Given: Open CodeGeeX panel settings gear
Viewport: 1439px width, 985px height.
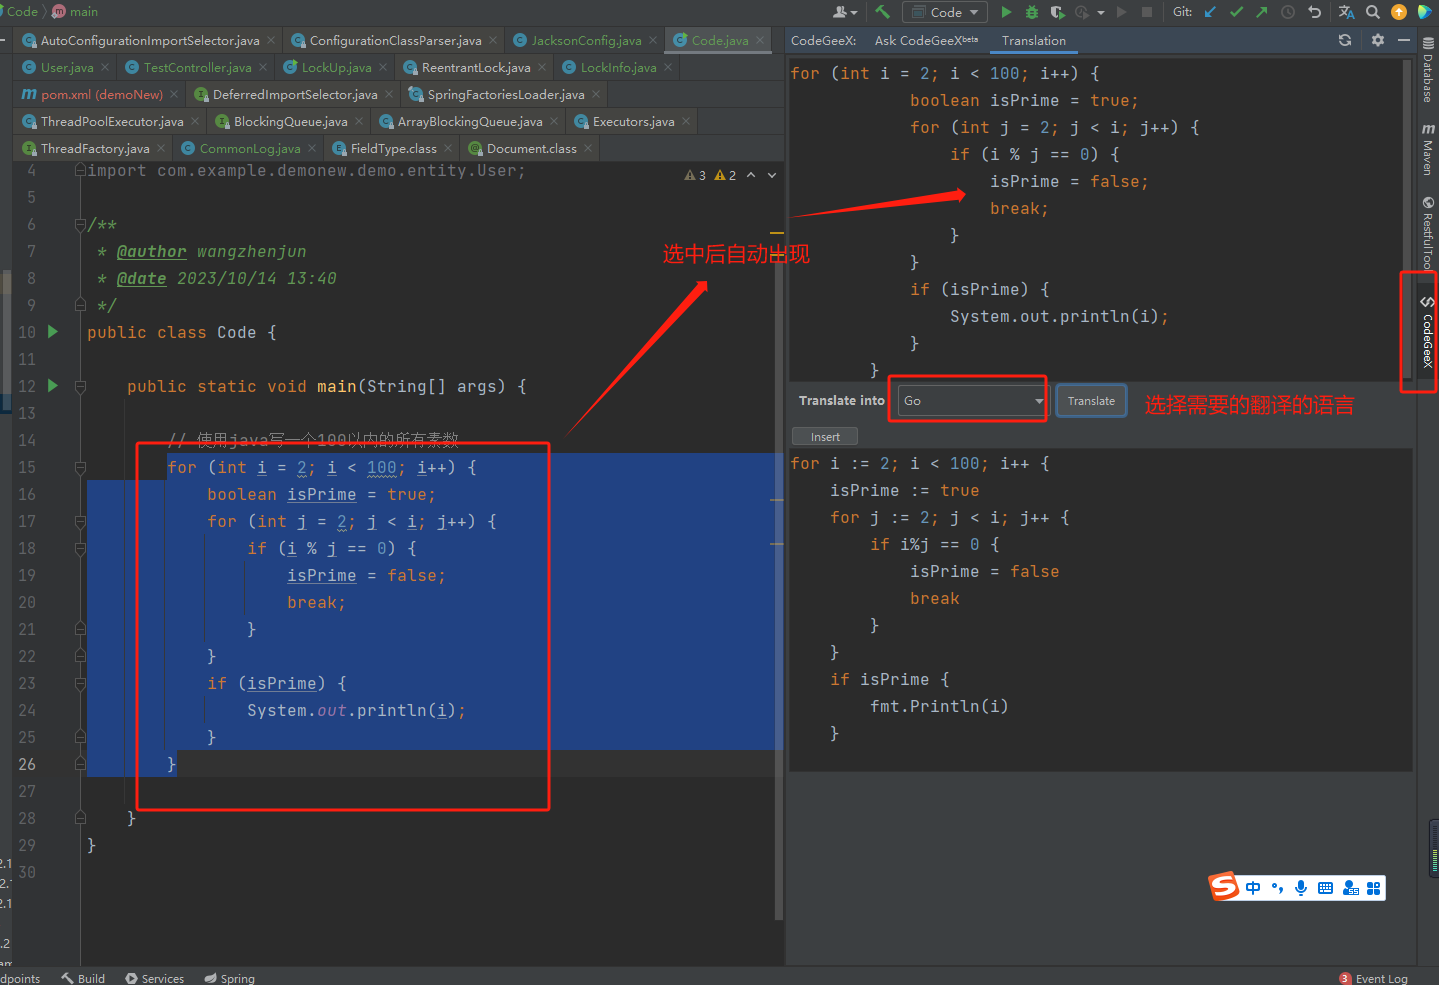Looking at the screenshot, I should (1378, 40).
